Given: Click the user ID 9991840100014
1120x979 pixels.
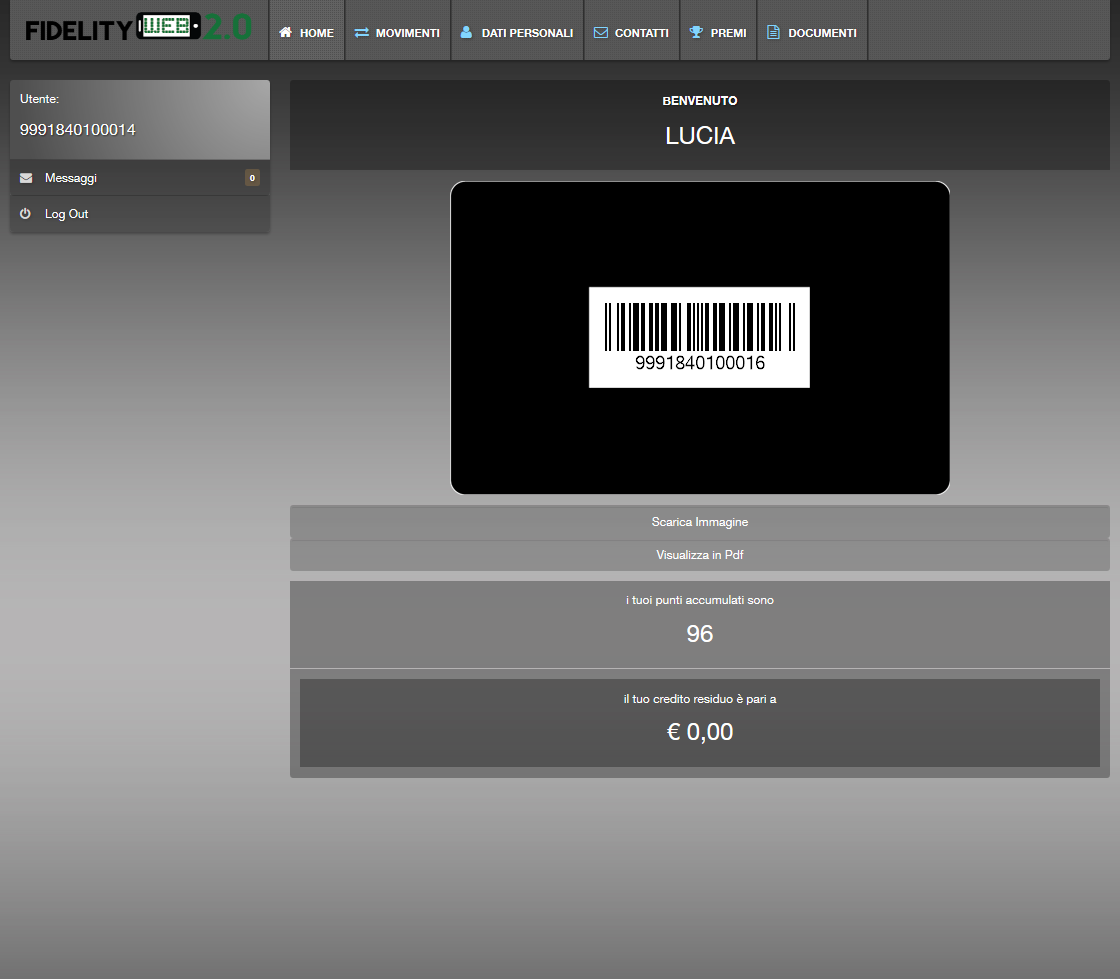Looking at the screenshot, I should 78,129.
